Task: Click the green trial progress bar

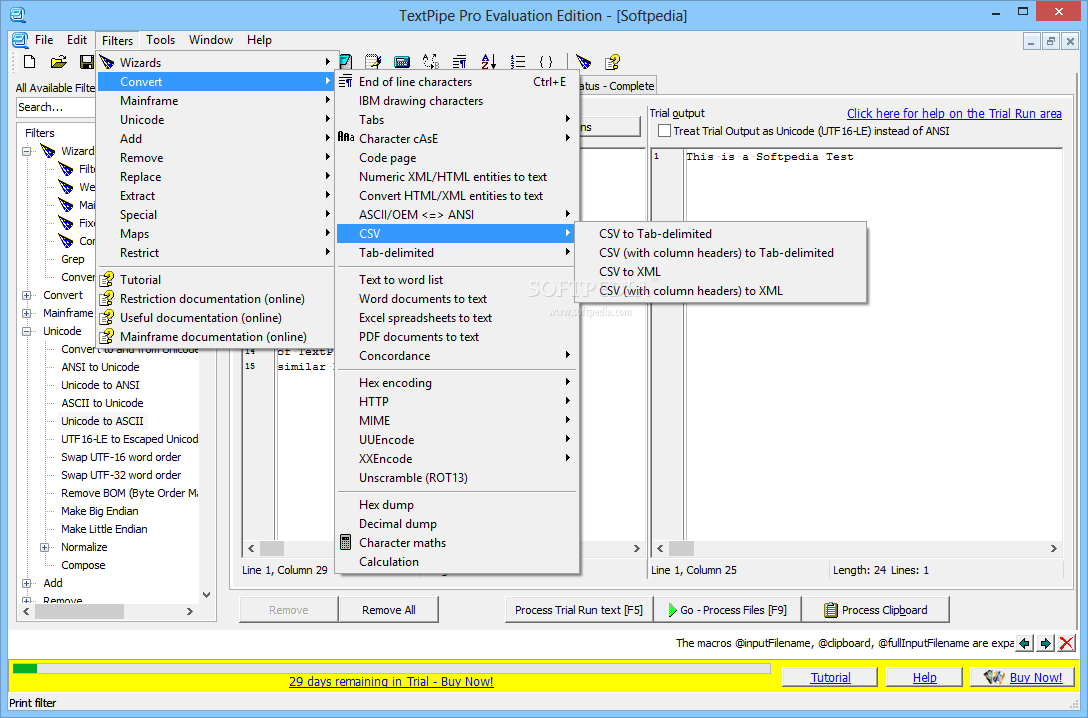Action: click(25, 668)
